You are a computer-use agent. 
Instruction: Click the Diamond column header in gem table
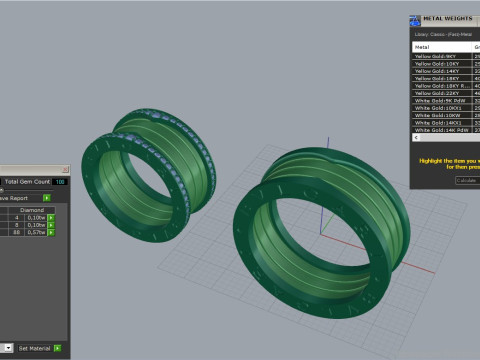coord(32,210)
